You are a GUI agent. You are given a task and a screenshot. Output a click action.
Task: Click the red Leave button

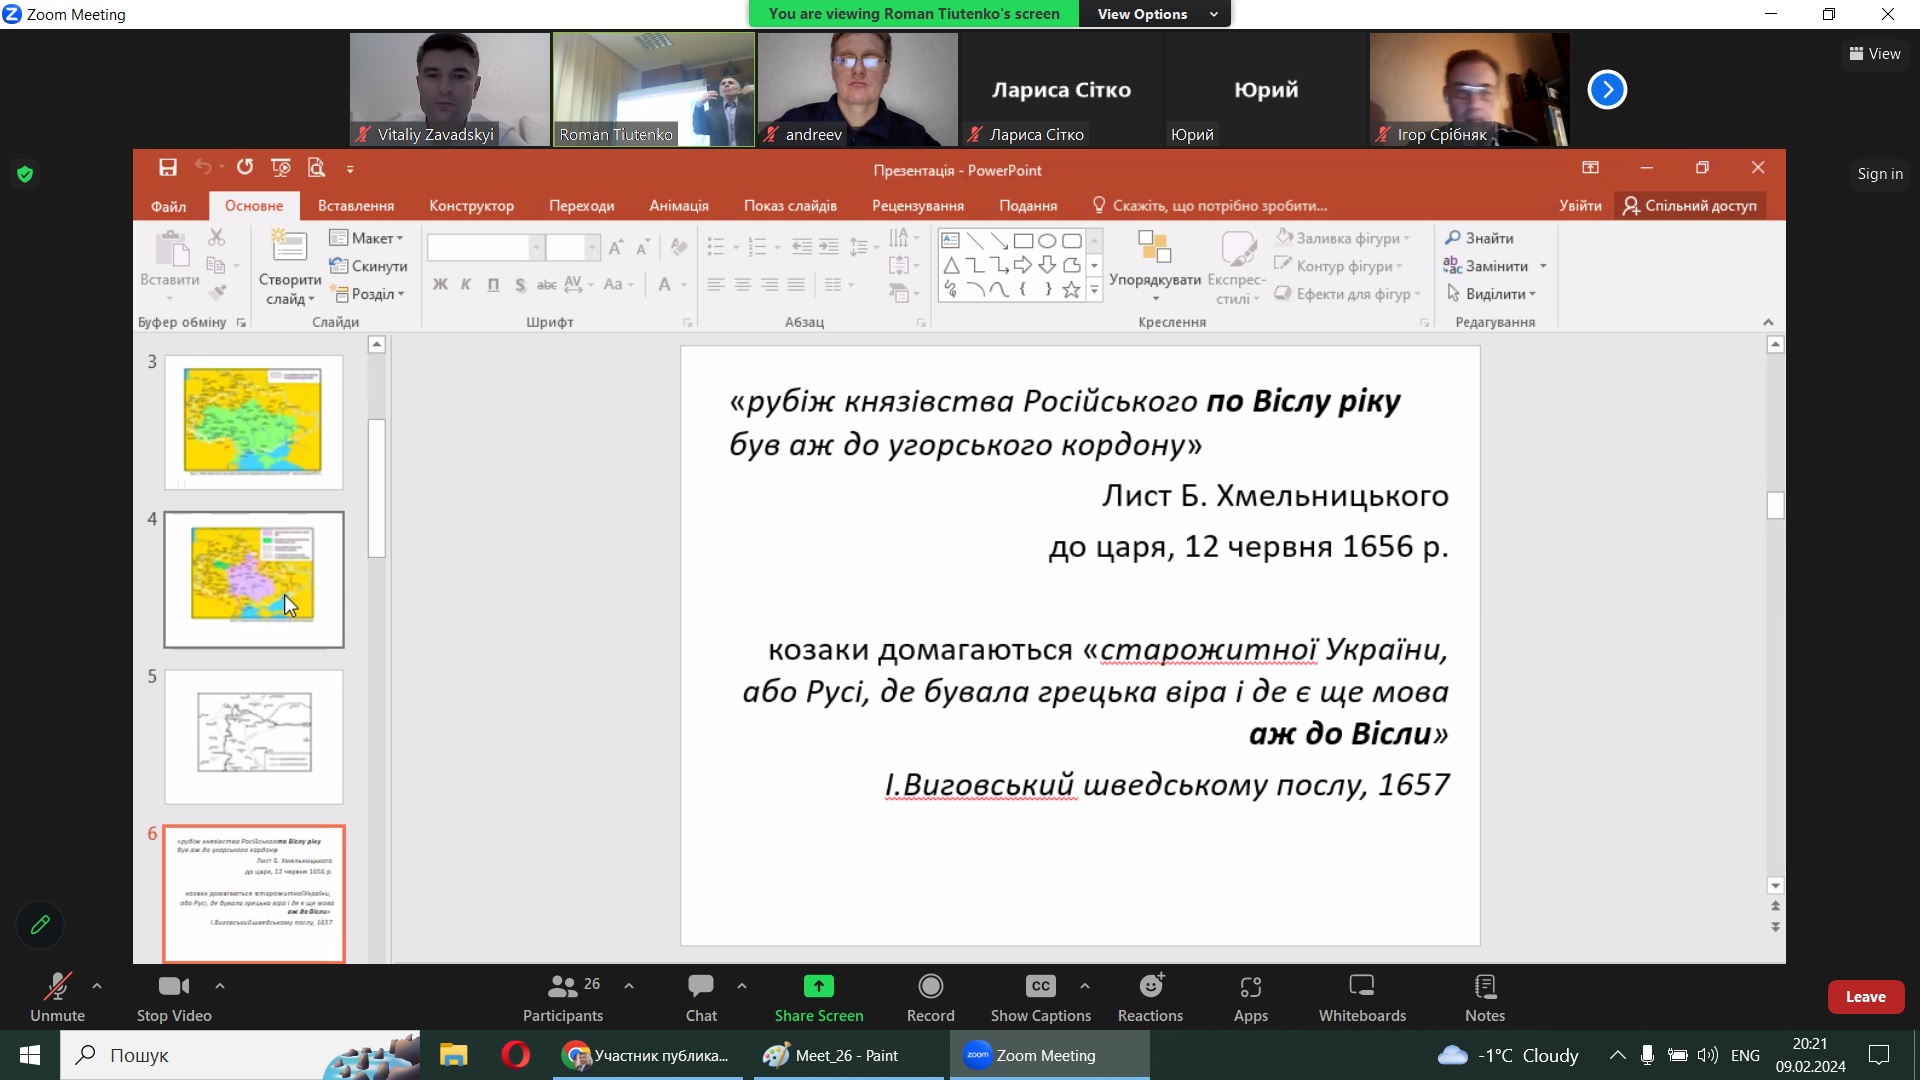[1865, 997]
